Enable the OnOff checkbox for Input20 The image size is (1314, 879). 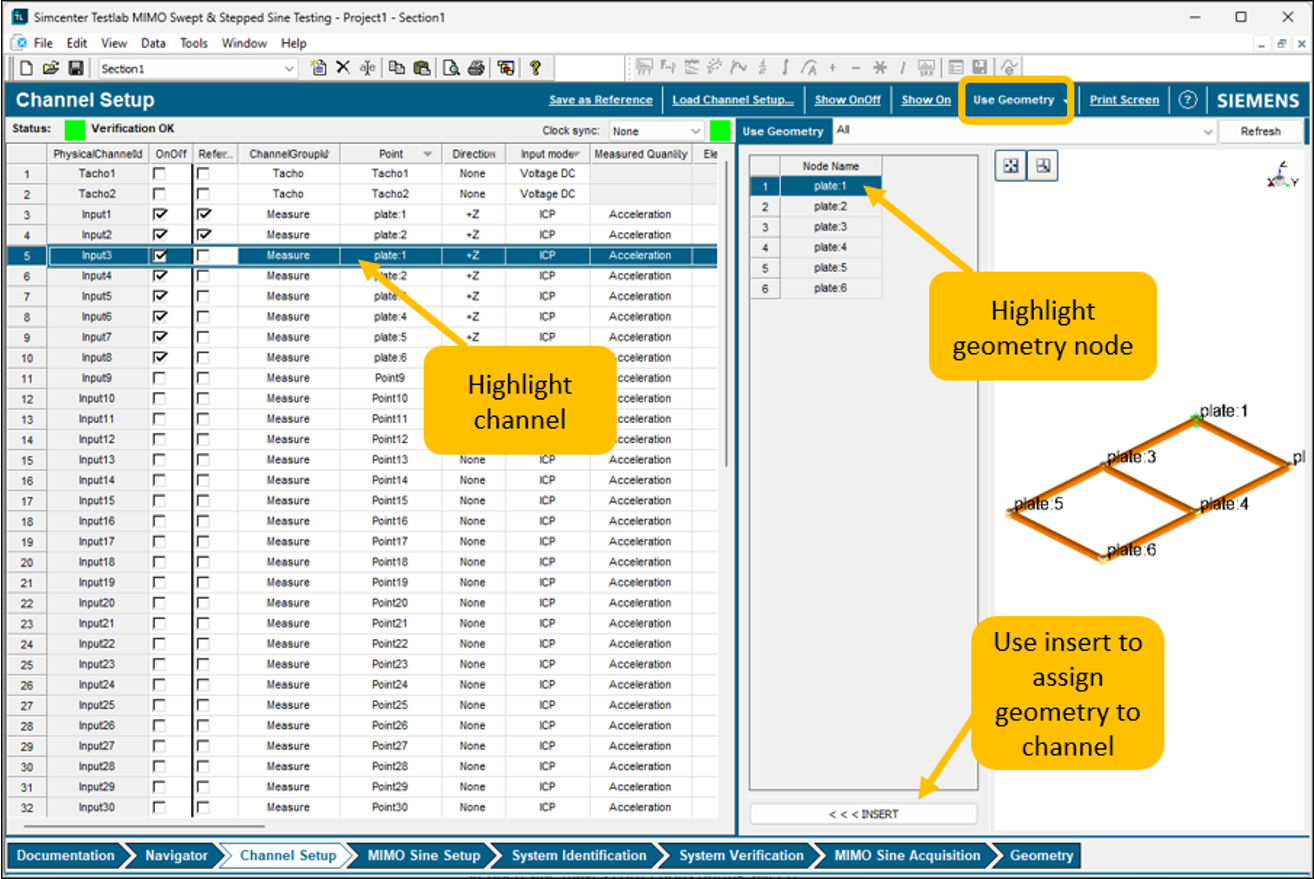click(159, 603)
